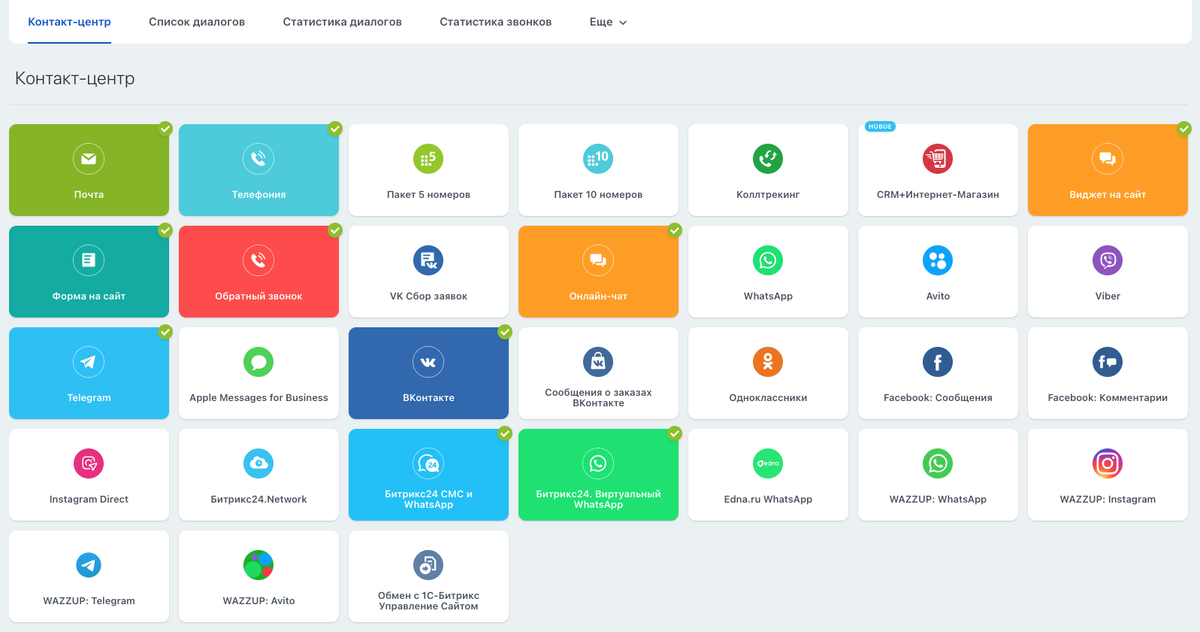Image resolution: width=1200 pixels, height=632 pixels.
Task: Open the Avito channel icon
Action: [938, 260]
